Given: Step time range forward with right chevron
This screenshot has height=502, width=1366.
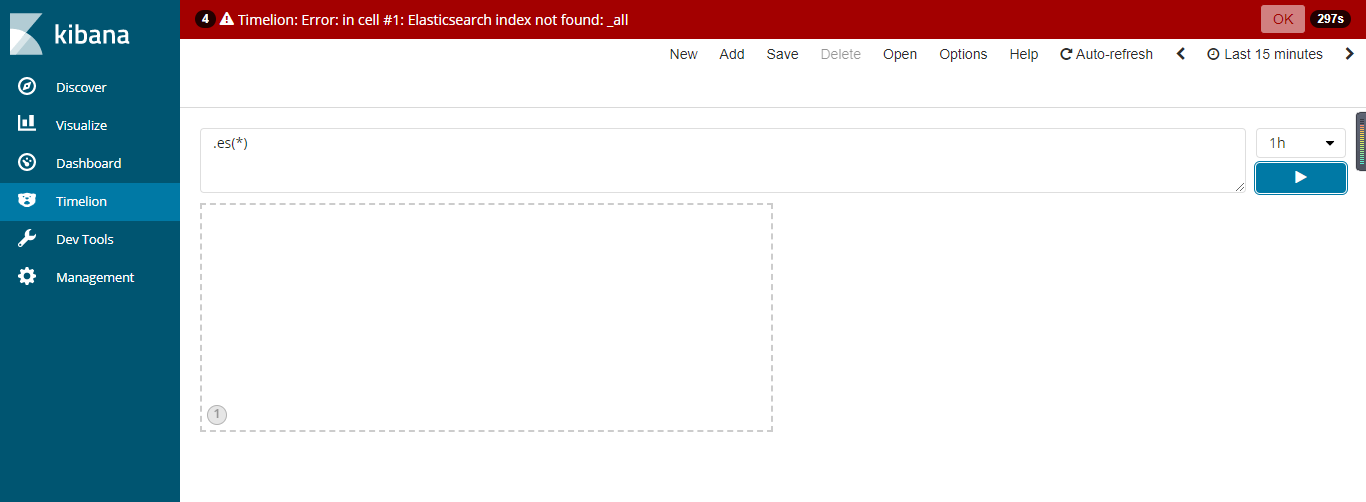Looking at the screenshot, I should pyautogui.click(x=1349, y=54).
